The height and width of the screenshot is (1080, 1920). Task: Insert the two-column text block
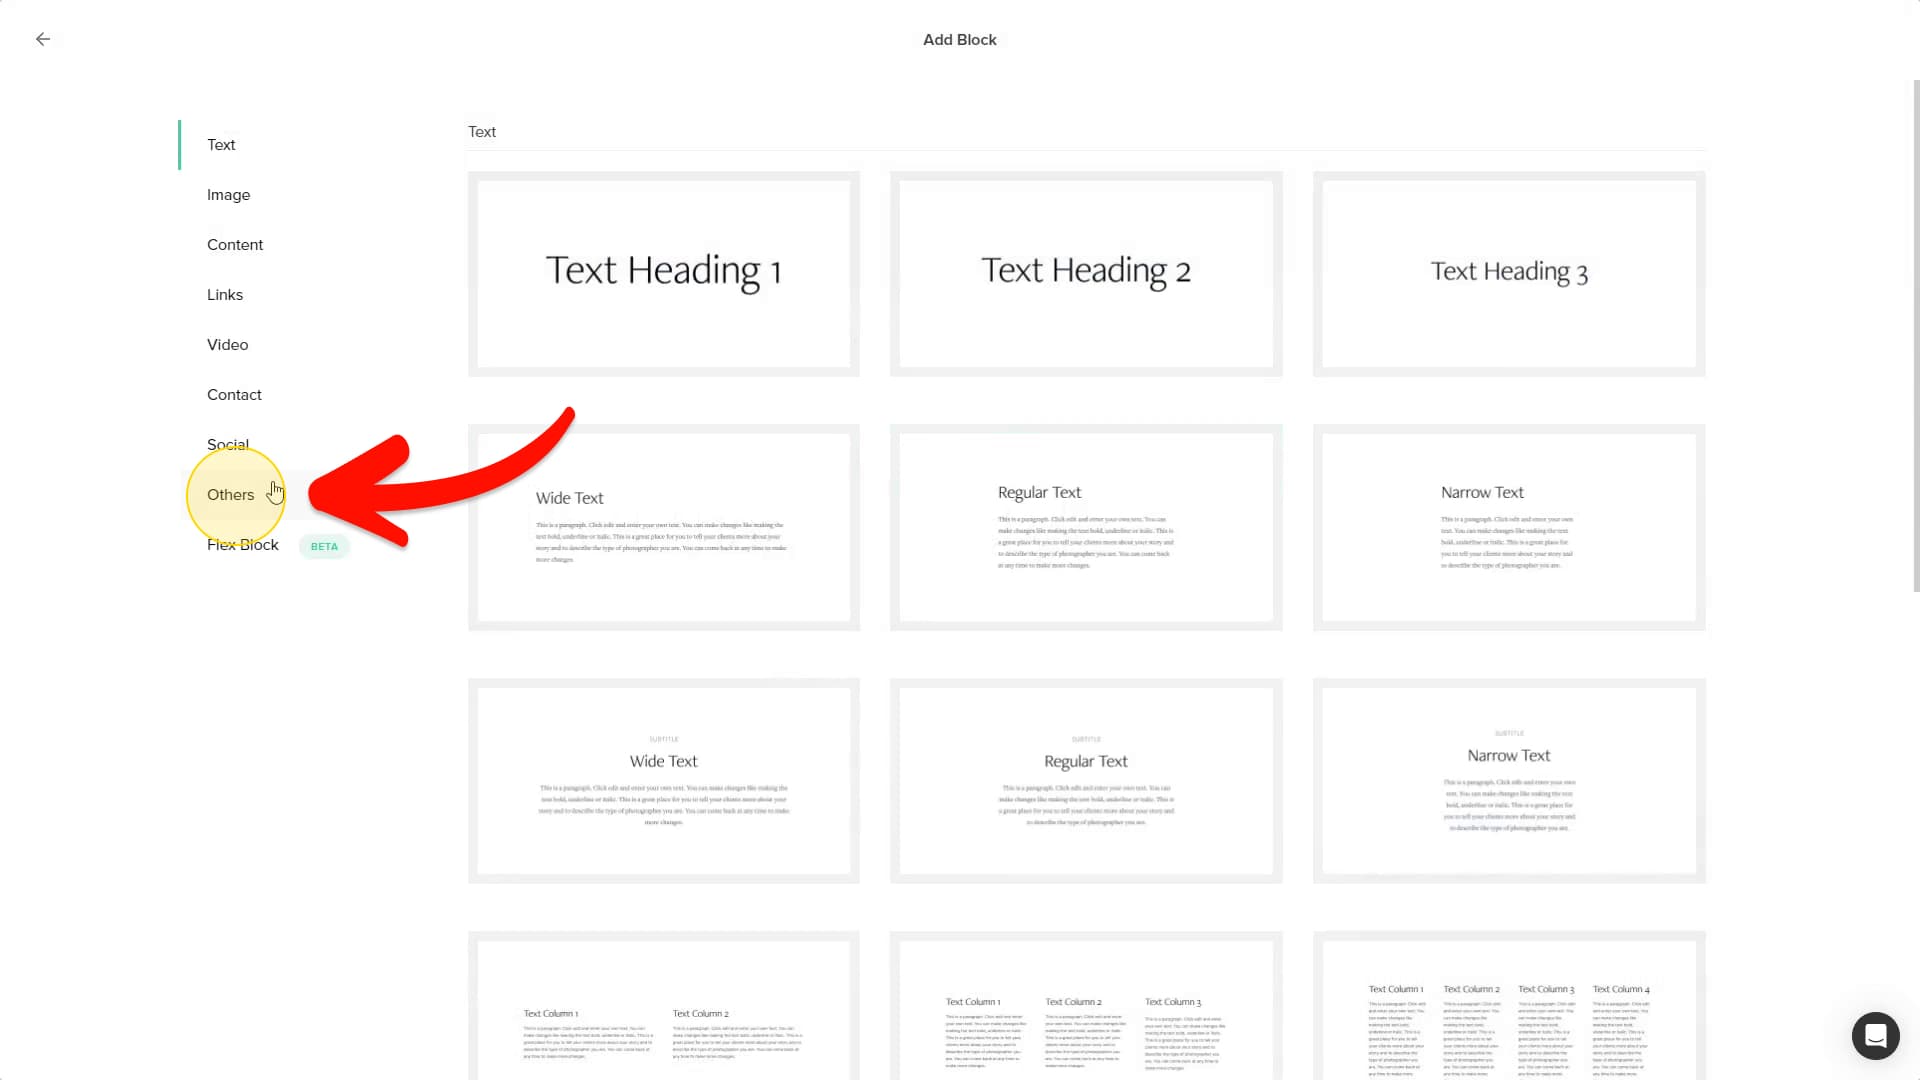(663, 1006)
